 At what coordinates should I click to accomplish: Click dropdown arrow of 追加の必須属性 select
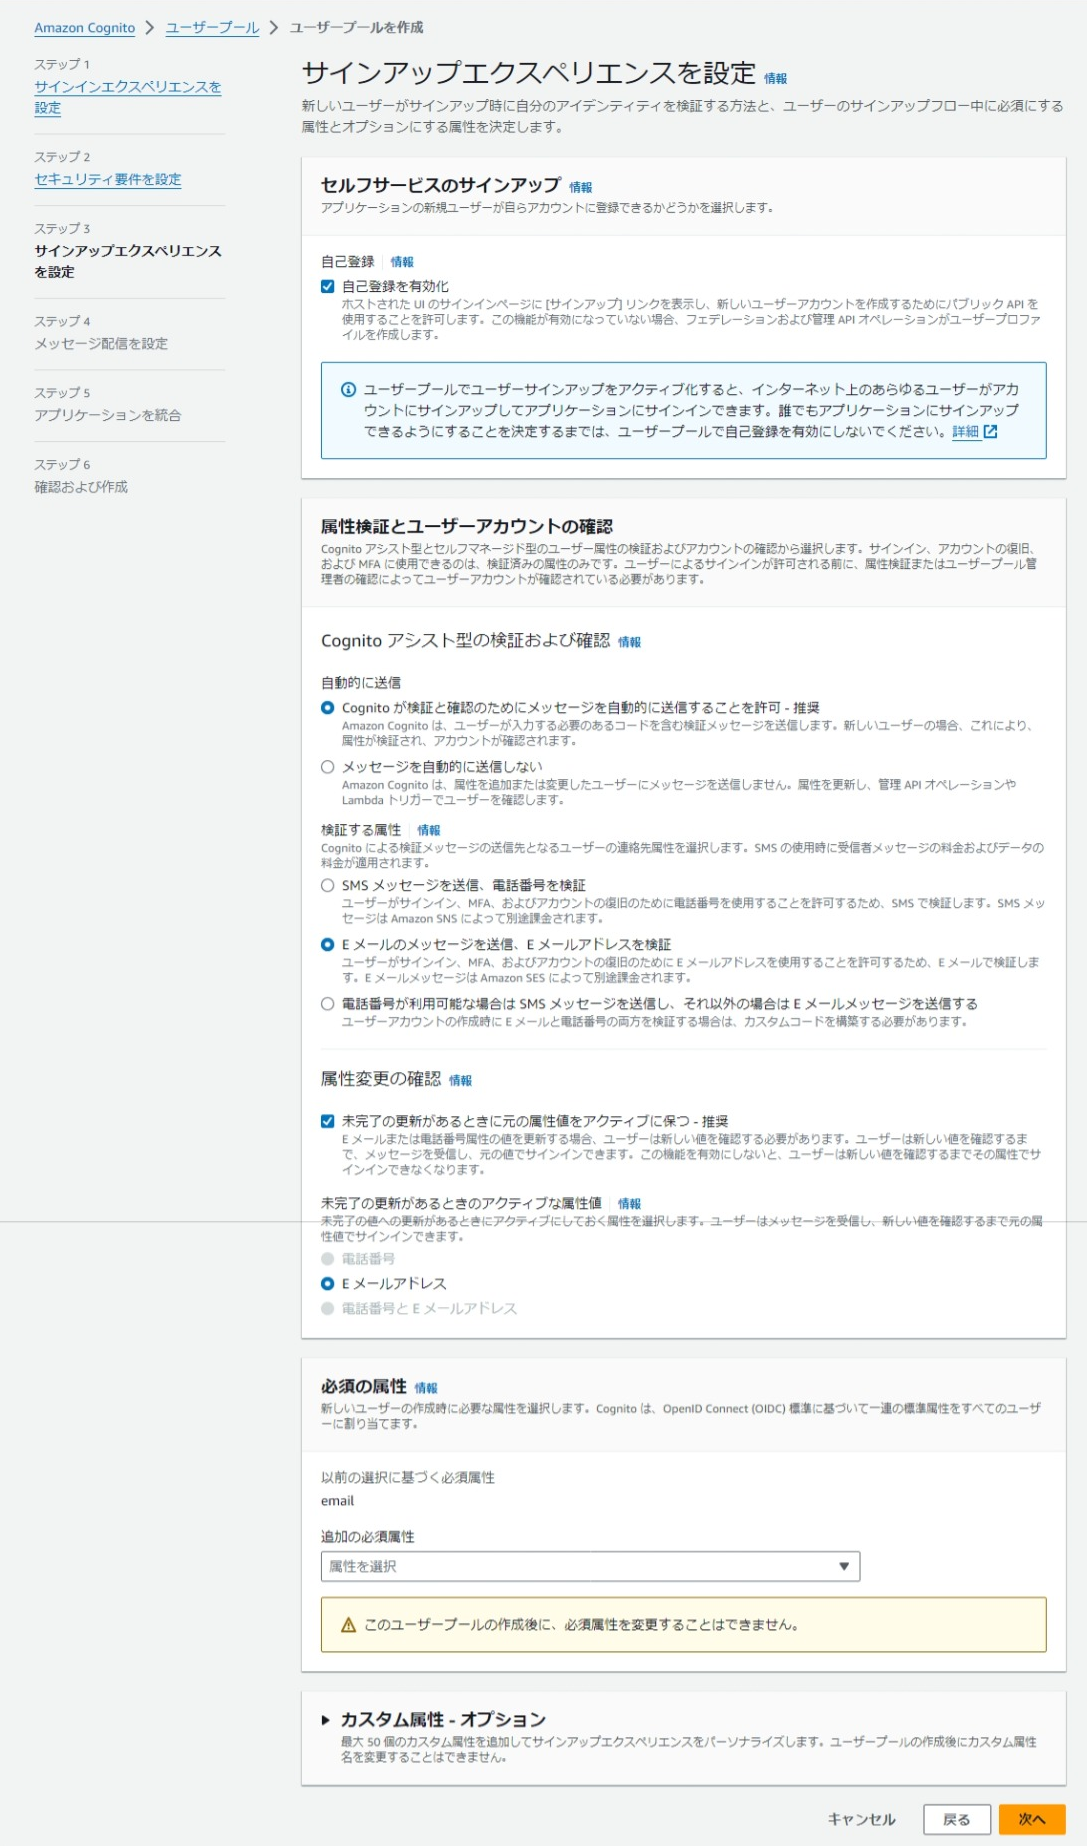click(x=844, y=1566)
